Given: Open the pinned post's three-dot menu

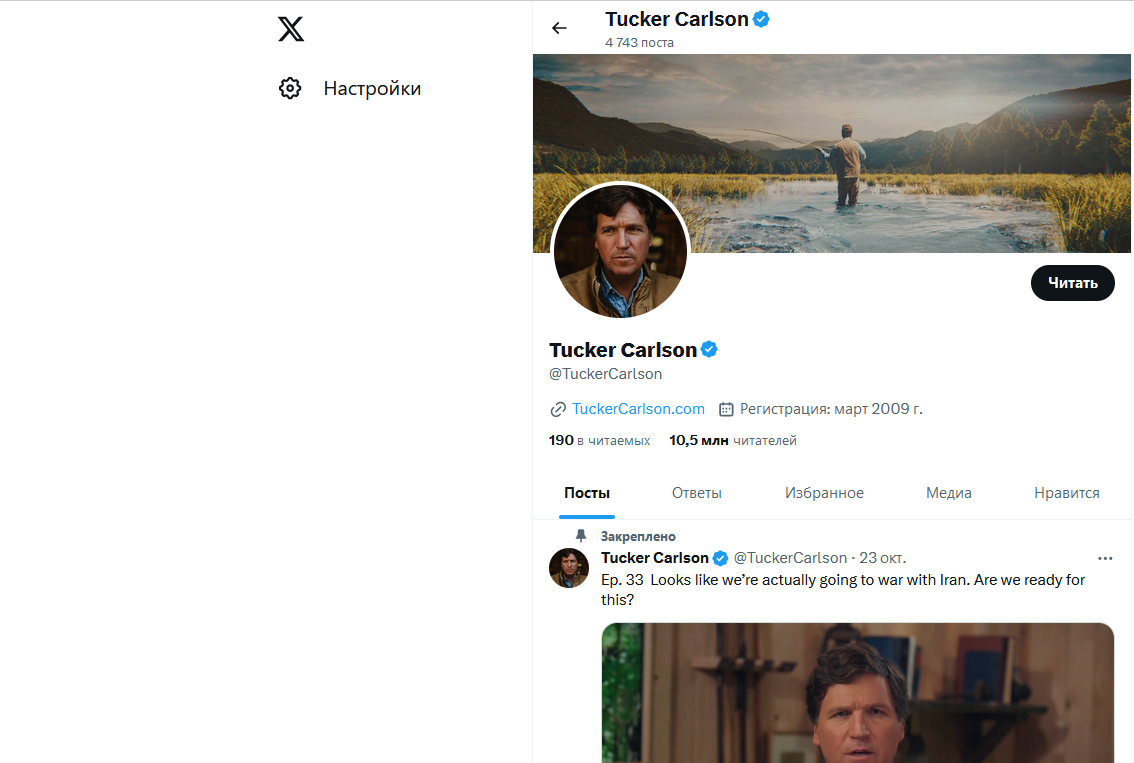Looking at the screenshot, I should [x=1105, y=558].
